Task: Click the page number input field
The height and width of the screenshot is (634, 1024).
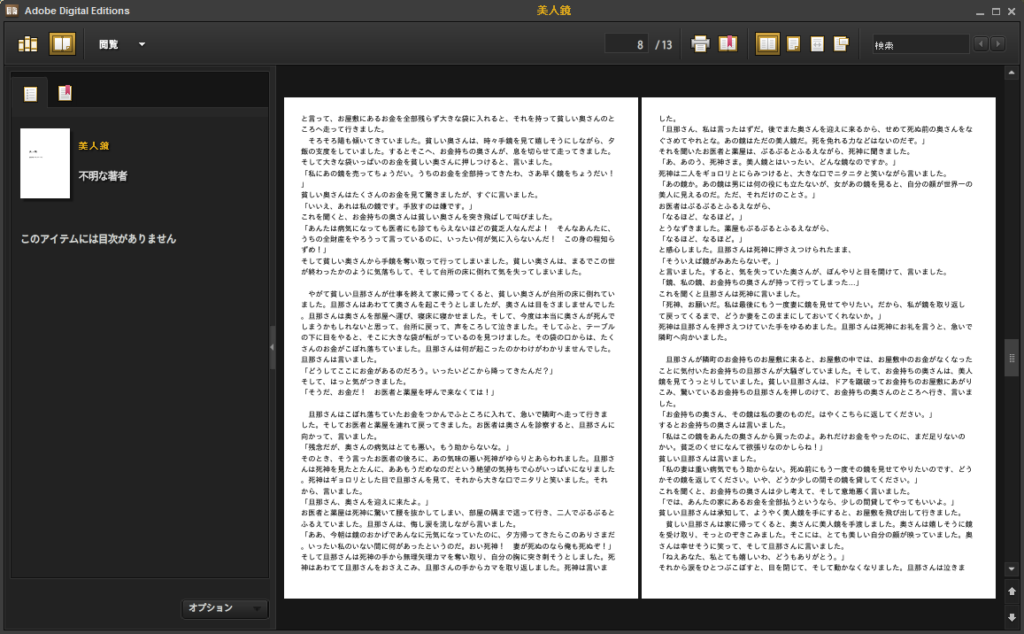Action: [x=627, y=44]
